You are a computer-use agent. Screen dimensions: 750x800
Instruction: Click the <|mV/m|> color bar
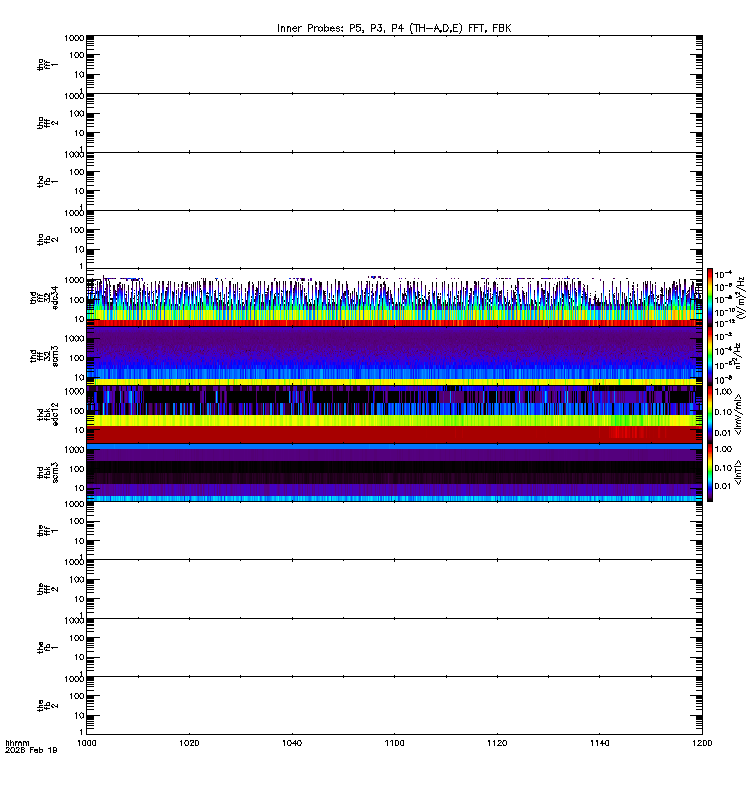(710, 414)
